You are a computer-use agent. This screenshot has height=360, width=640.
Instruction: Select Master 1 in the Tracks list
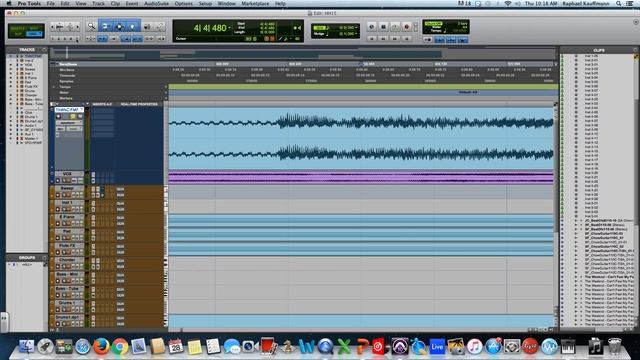coord(31,138)
